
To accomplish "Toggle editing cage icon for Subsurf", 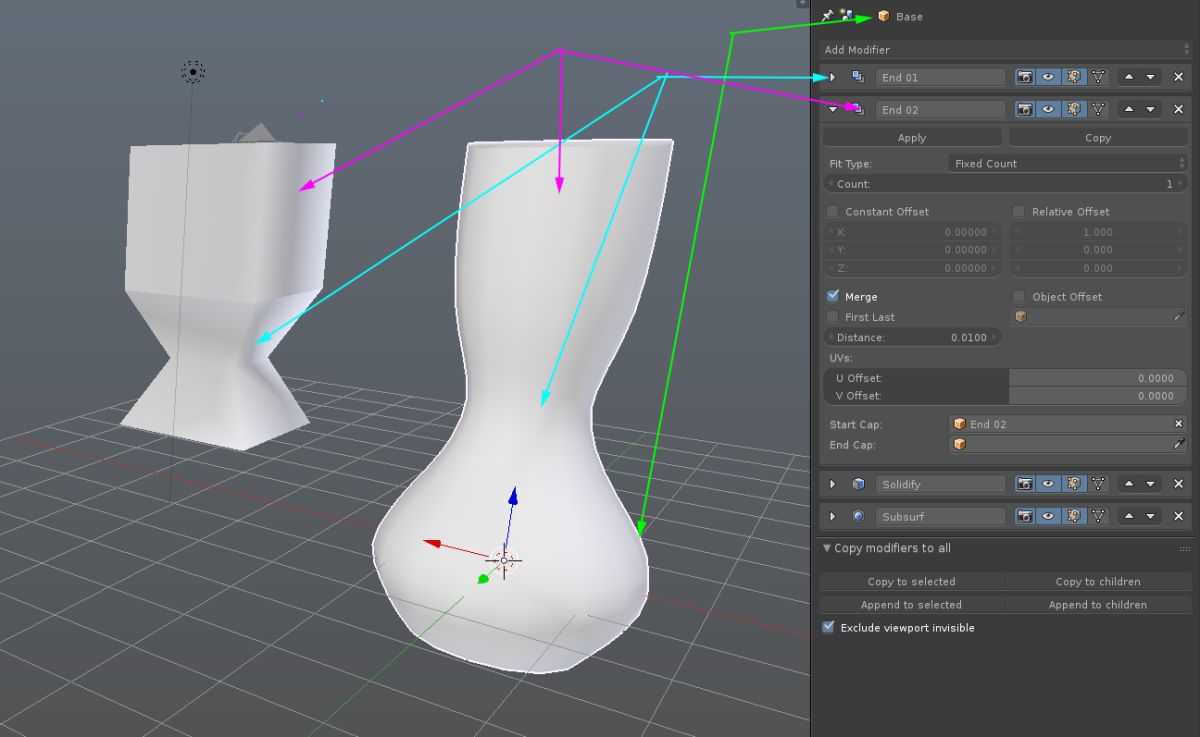I will coord(1098,517).
